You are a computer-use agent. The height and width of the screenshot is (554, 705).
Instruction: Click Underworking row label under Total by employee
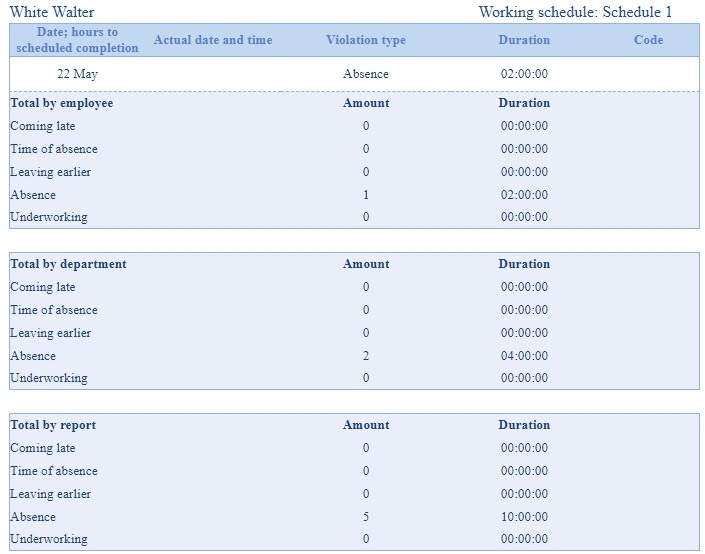(x=49, y=217)
